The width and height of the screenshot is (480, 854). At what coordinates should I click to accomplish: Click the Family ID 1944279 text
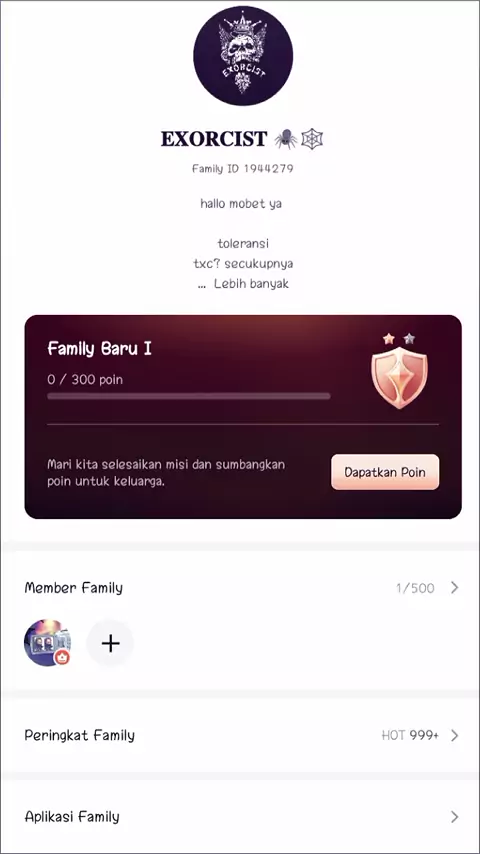tap(242, 169)
